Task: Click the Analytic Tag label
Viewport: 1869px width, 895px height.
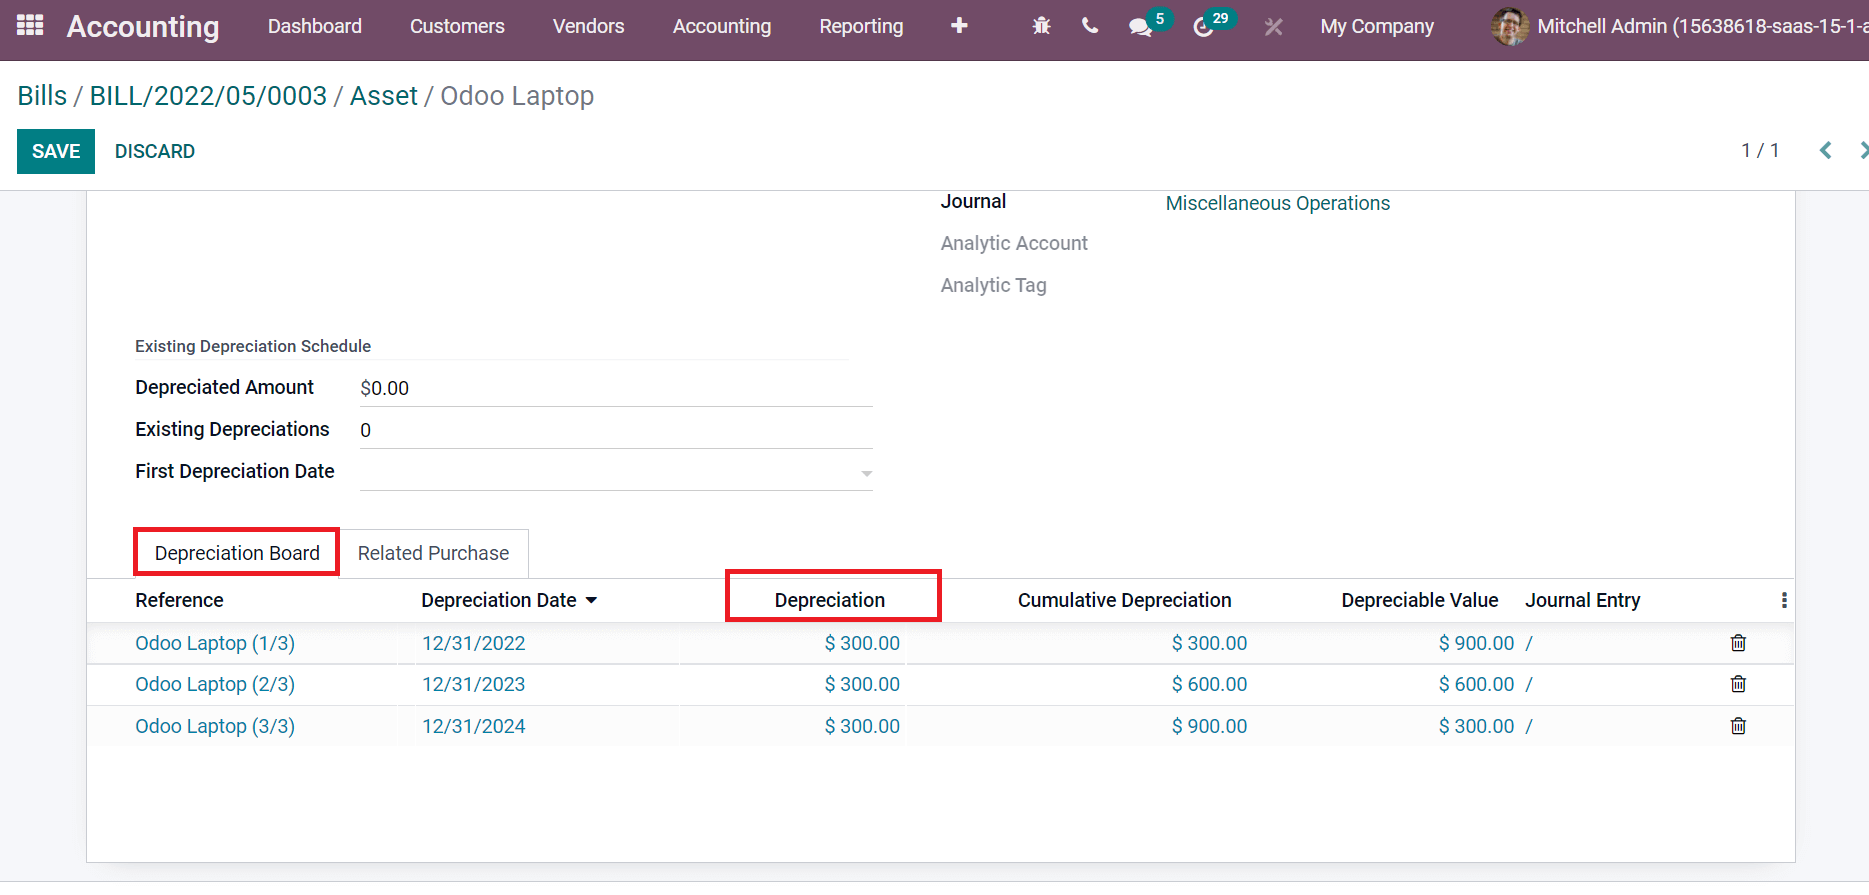Action: (x=993, y=285)
